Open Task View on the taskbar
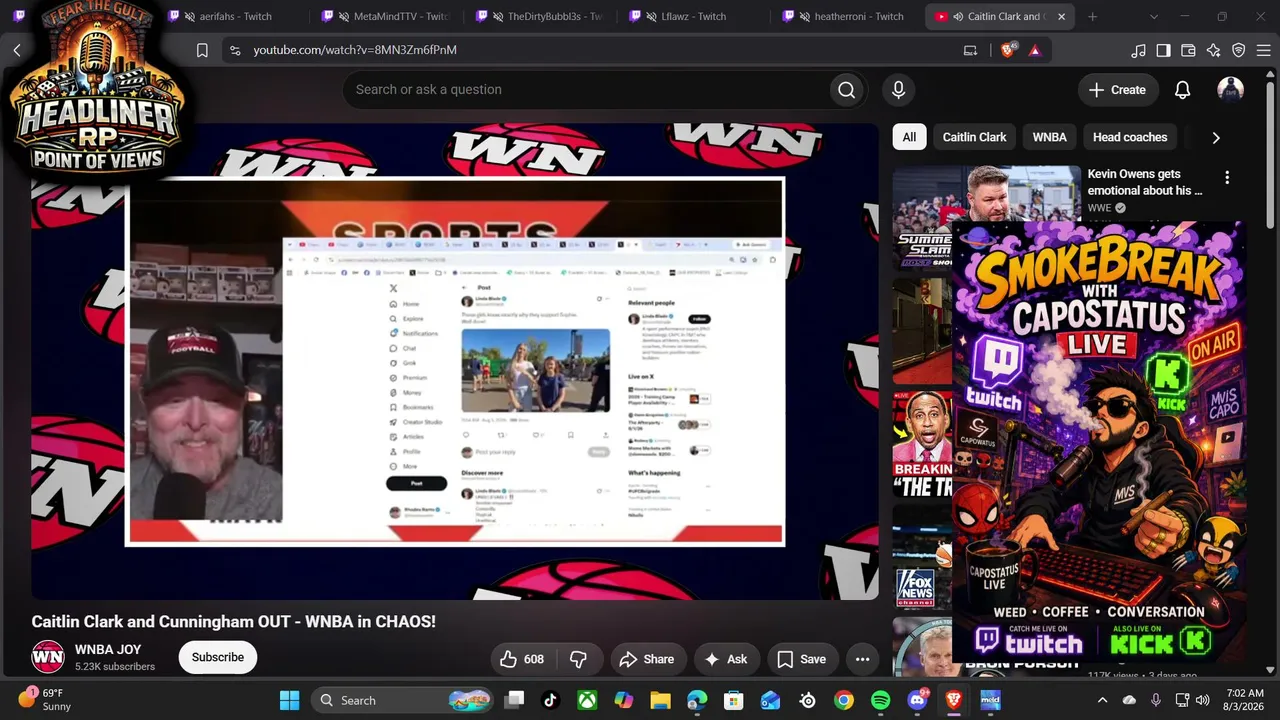The height and width of the screenshot is (720, 1280). click(514, 700)
